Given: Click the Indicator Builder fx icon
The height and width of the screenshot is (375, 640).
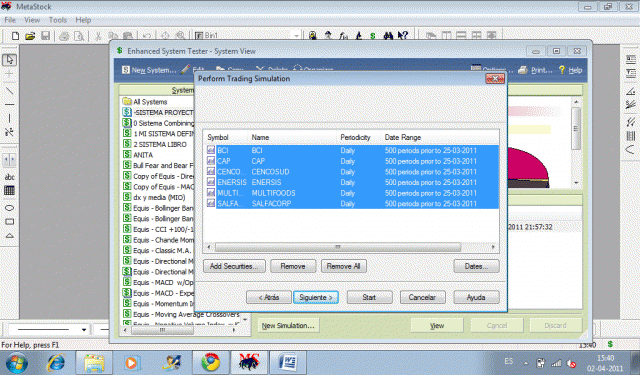Looking at the screenshot, I should point(343,36).
